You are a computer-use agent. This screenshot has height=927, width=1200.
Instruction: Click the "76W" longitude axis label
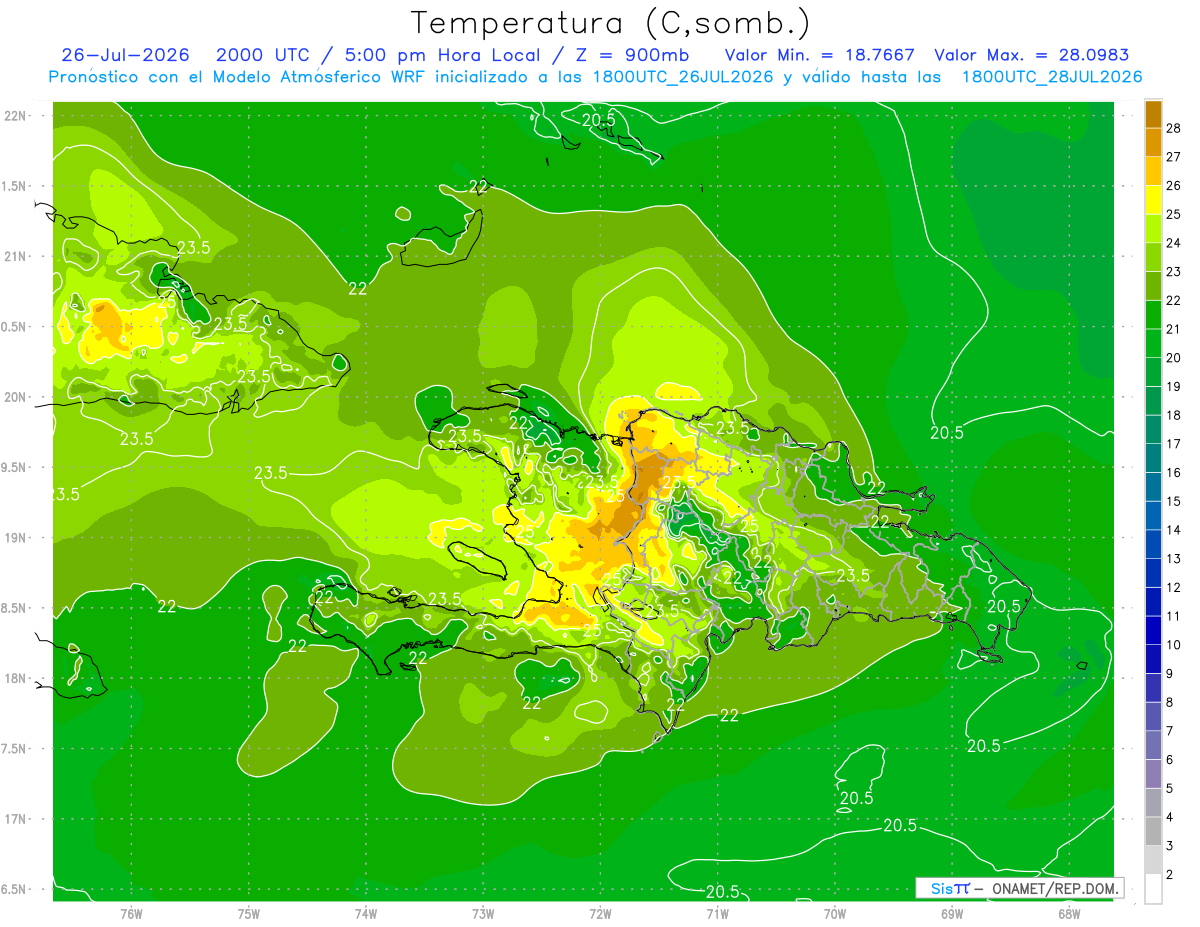[x=131, y=913]
